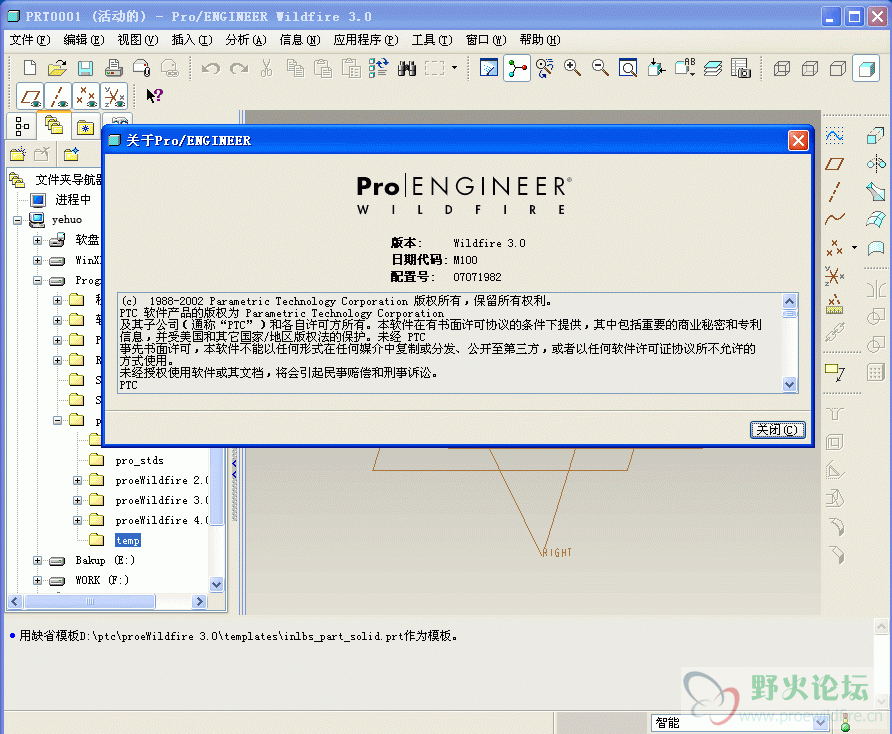The image size is (892, 734).
Task: Switch display to shaded mode
Action: 866,69
